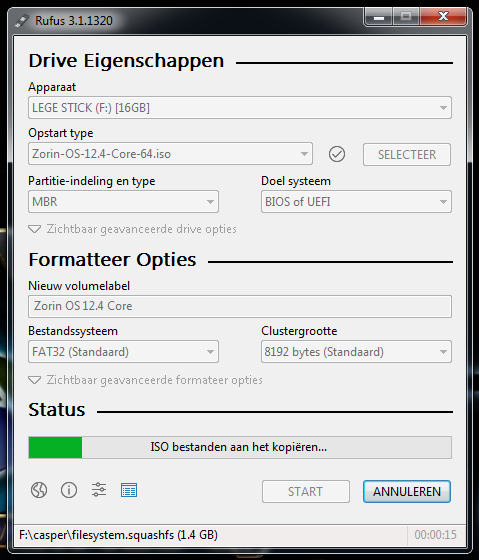Open the language selection globe icon

(x=39, y=490)
